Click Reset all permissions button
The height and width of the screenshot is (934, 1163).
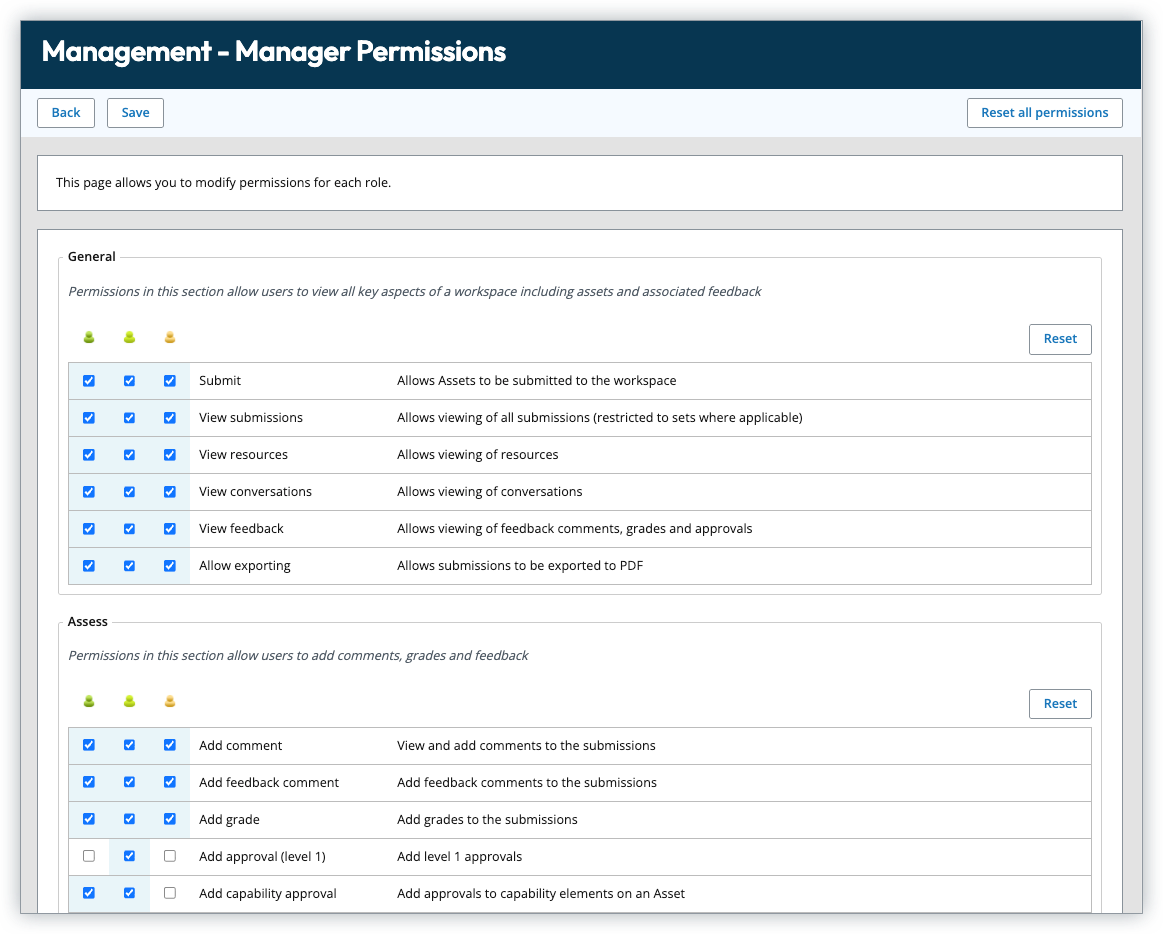pos(1044,113)
